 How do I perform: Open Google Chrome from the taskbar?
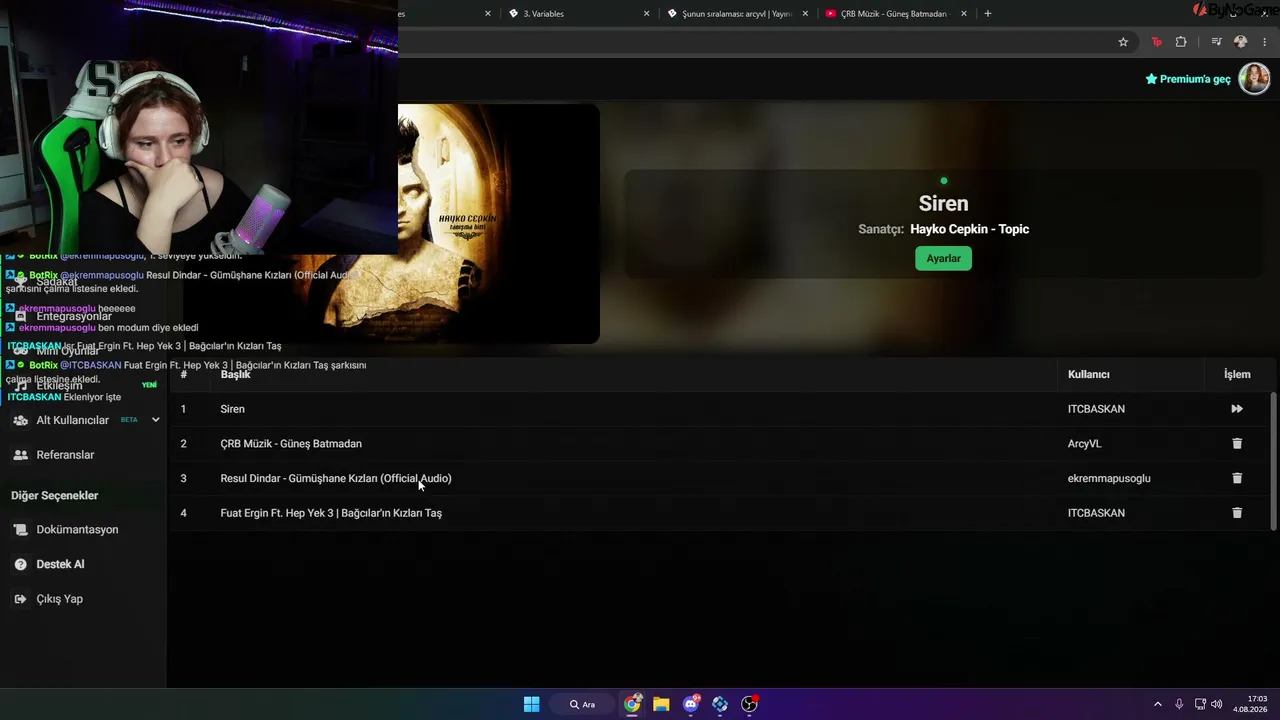point(632,704)
